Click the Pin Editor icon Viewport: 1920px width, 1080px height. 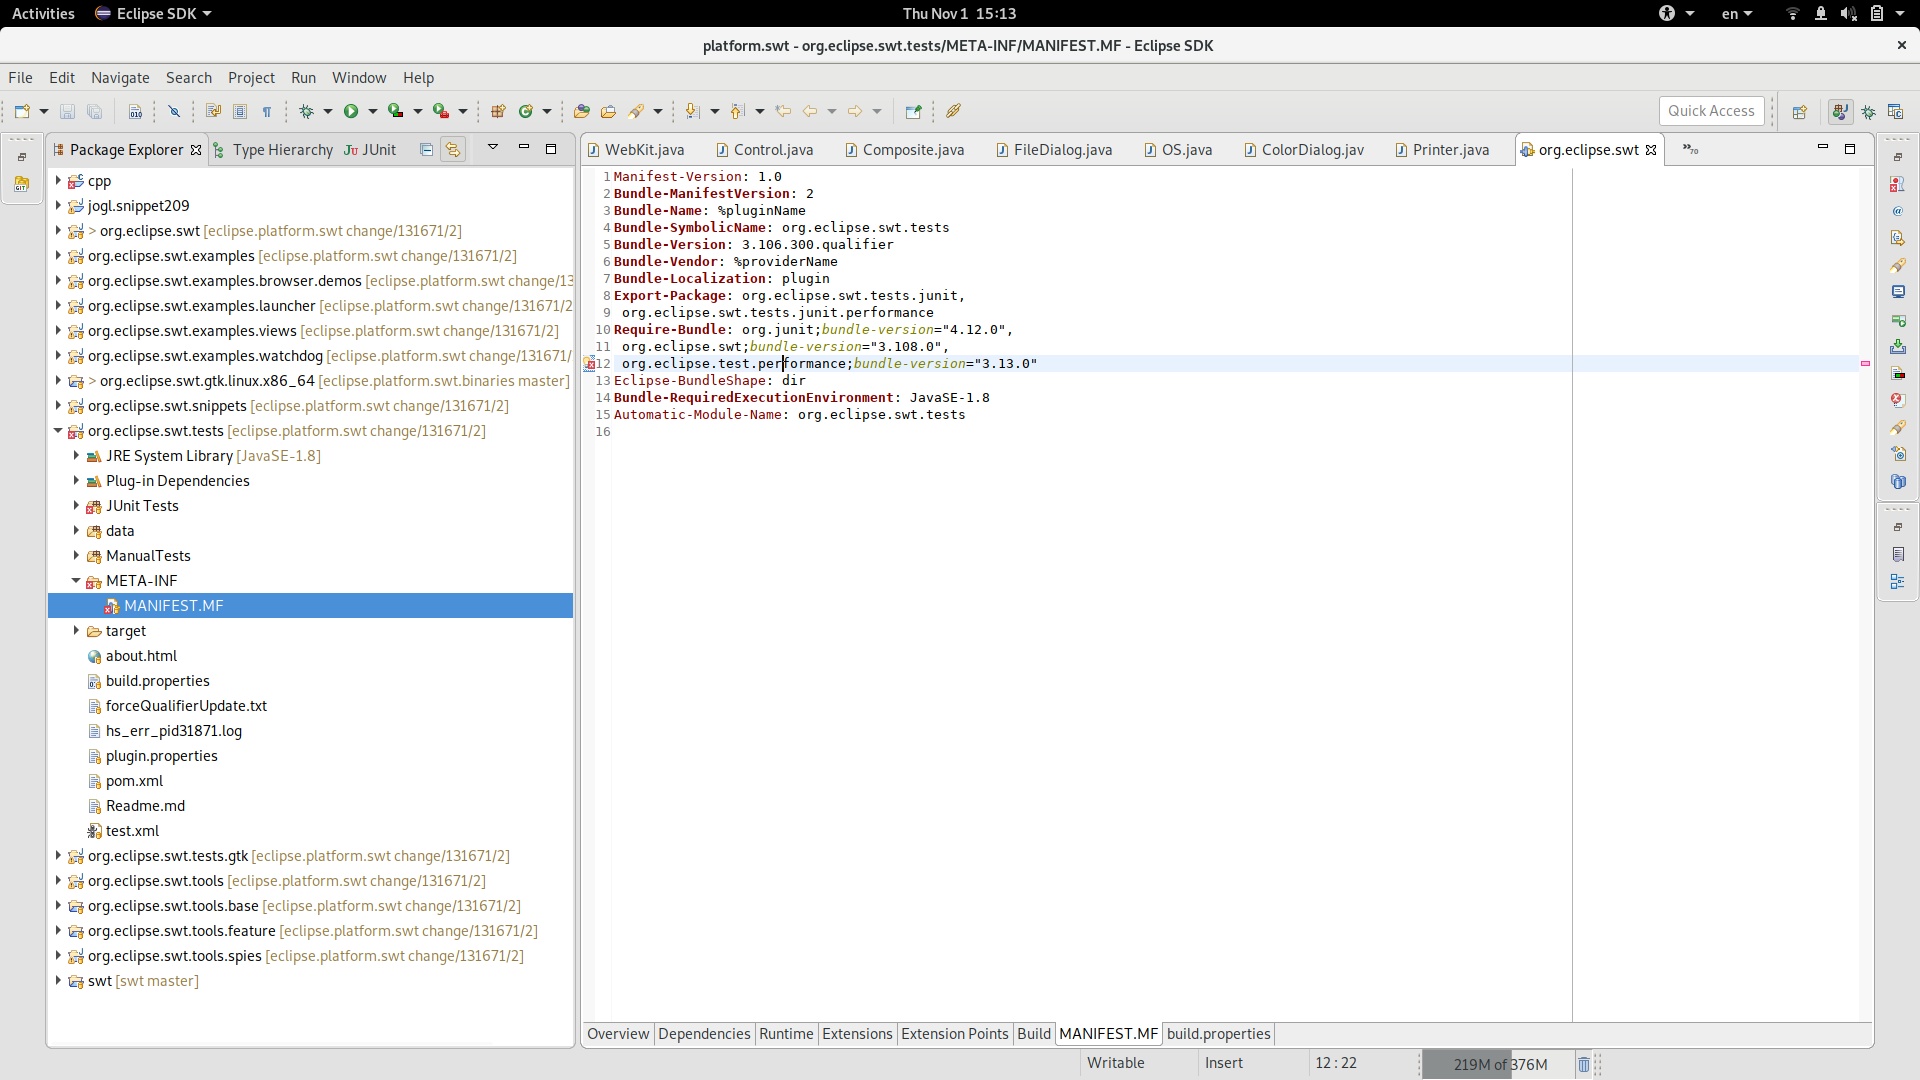[x=913, y=111]
